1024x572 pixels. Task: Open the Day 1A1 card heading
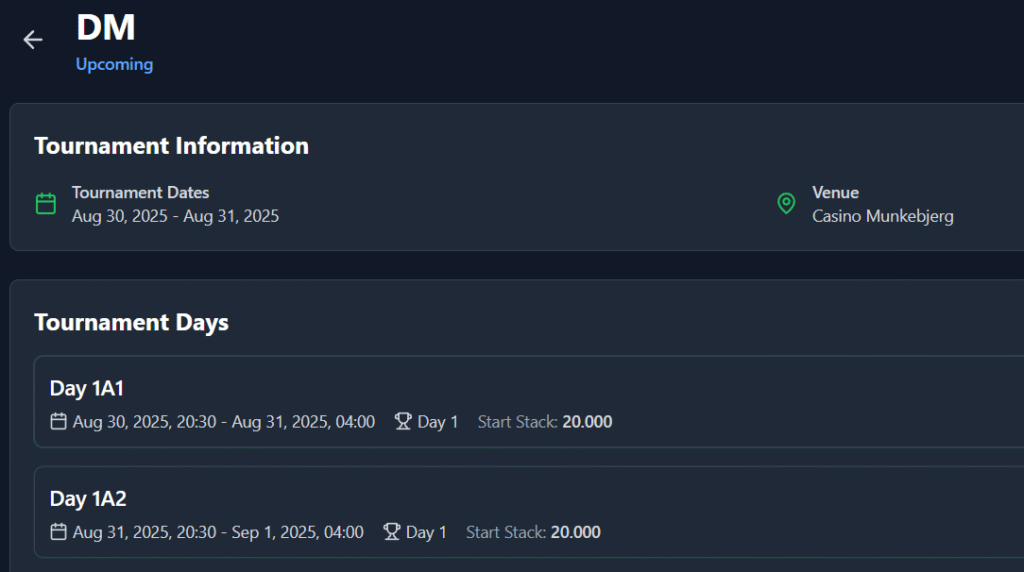pyautogui.click(x=87, y=389)
